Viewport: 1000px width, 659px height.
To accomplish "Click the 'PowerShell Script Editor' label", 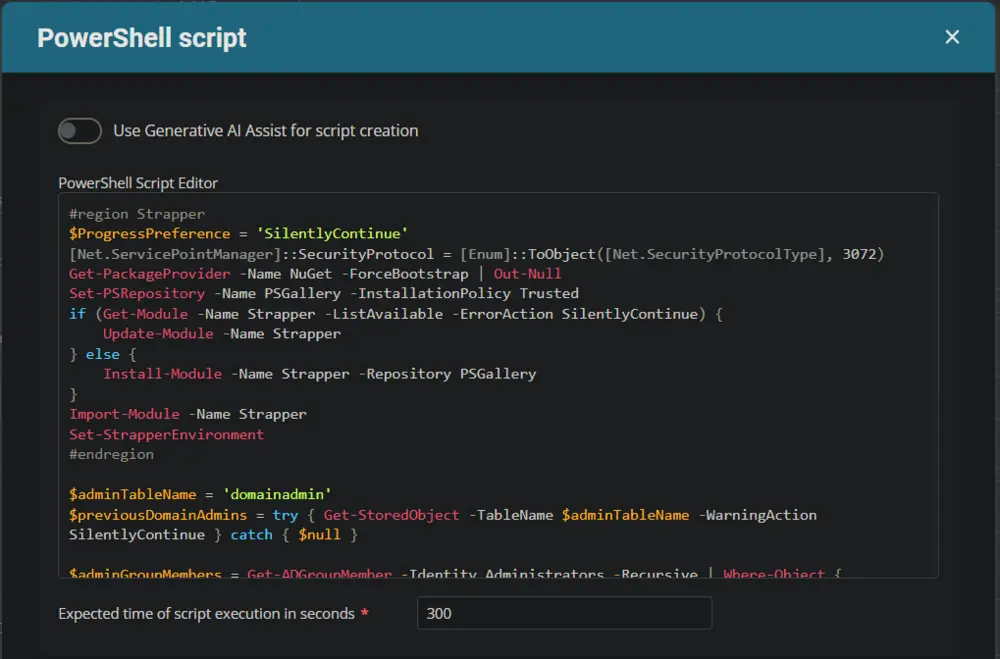I will [138, 183].
